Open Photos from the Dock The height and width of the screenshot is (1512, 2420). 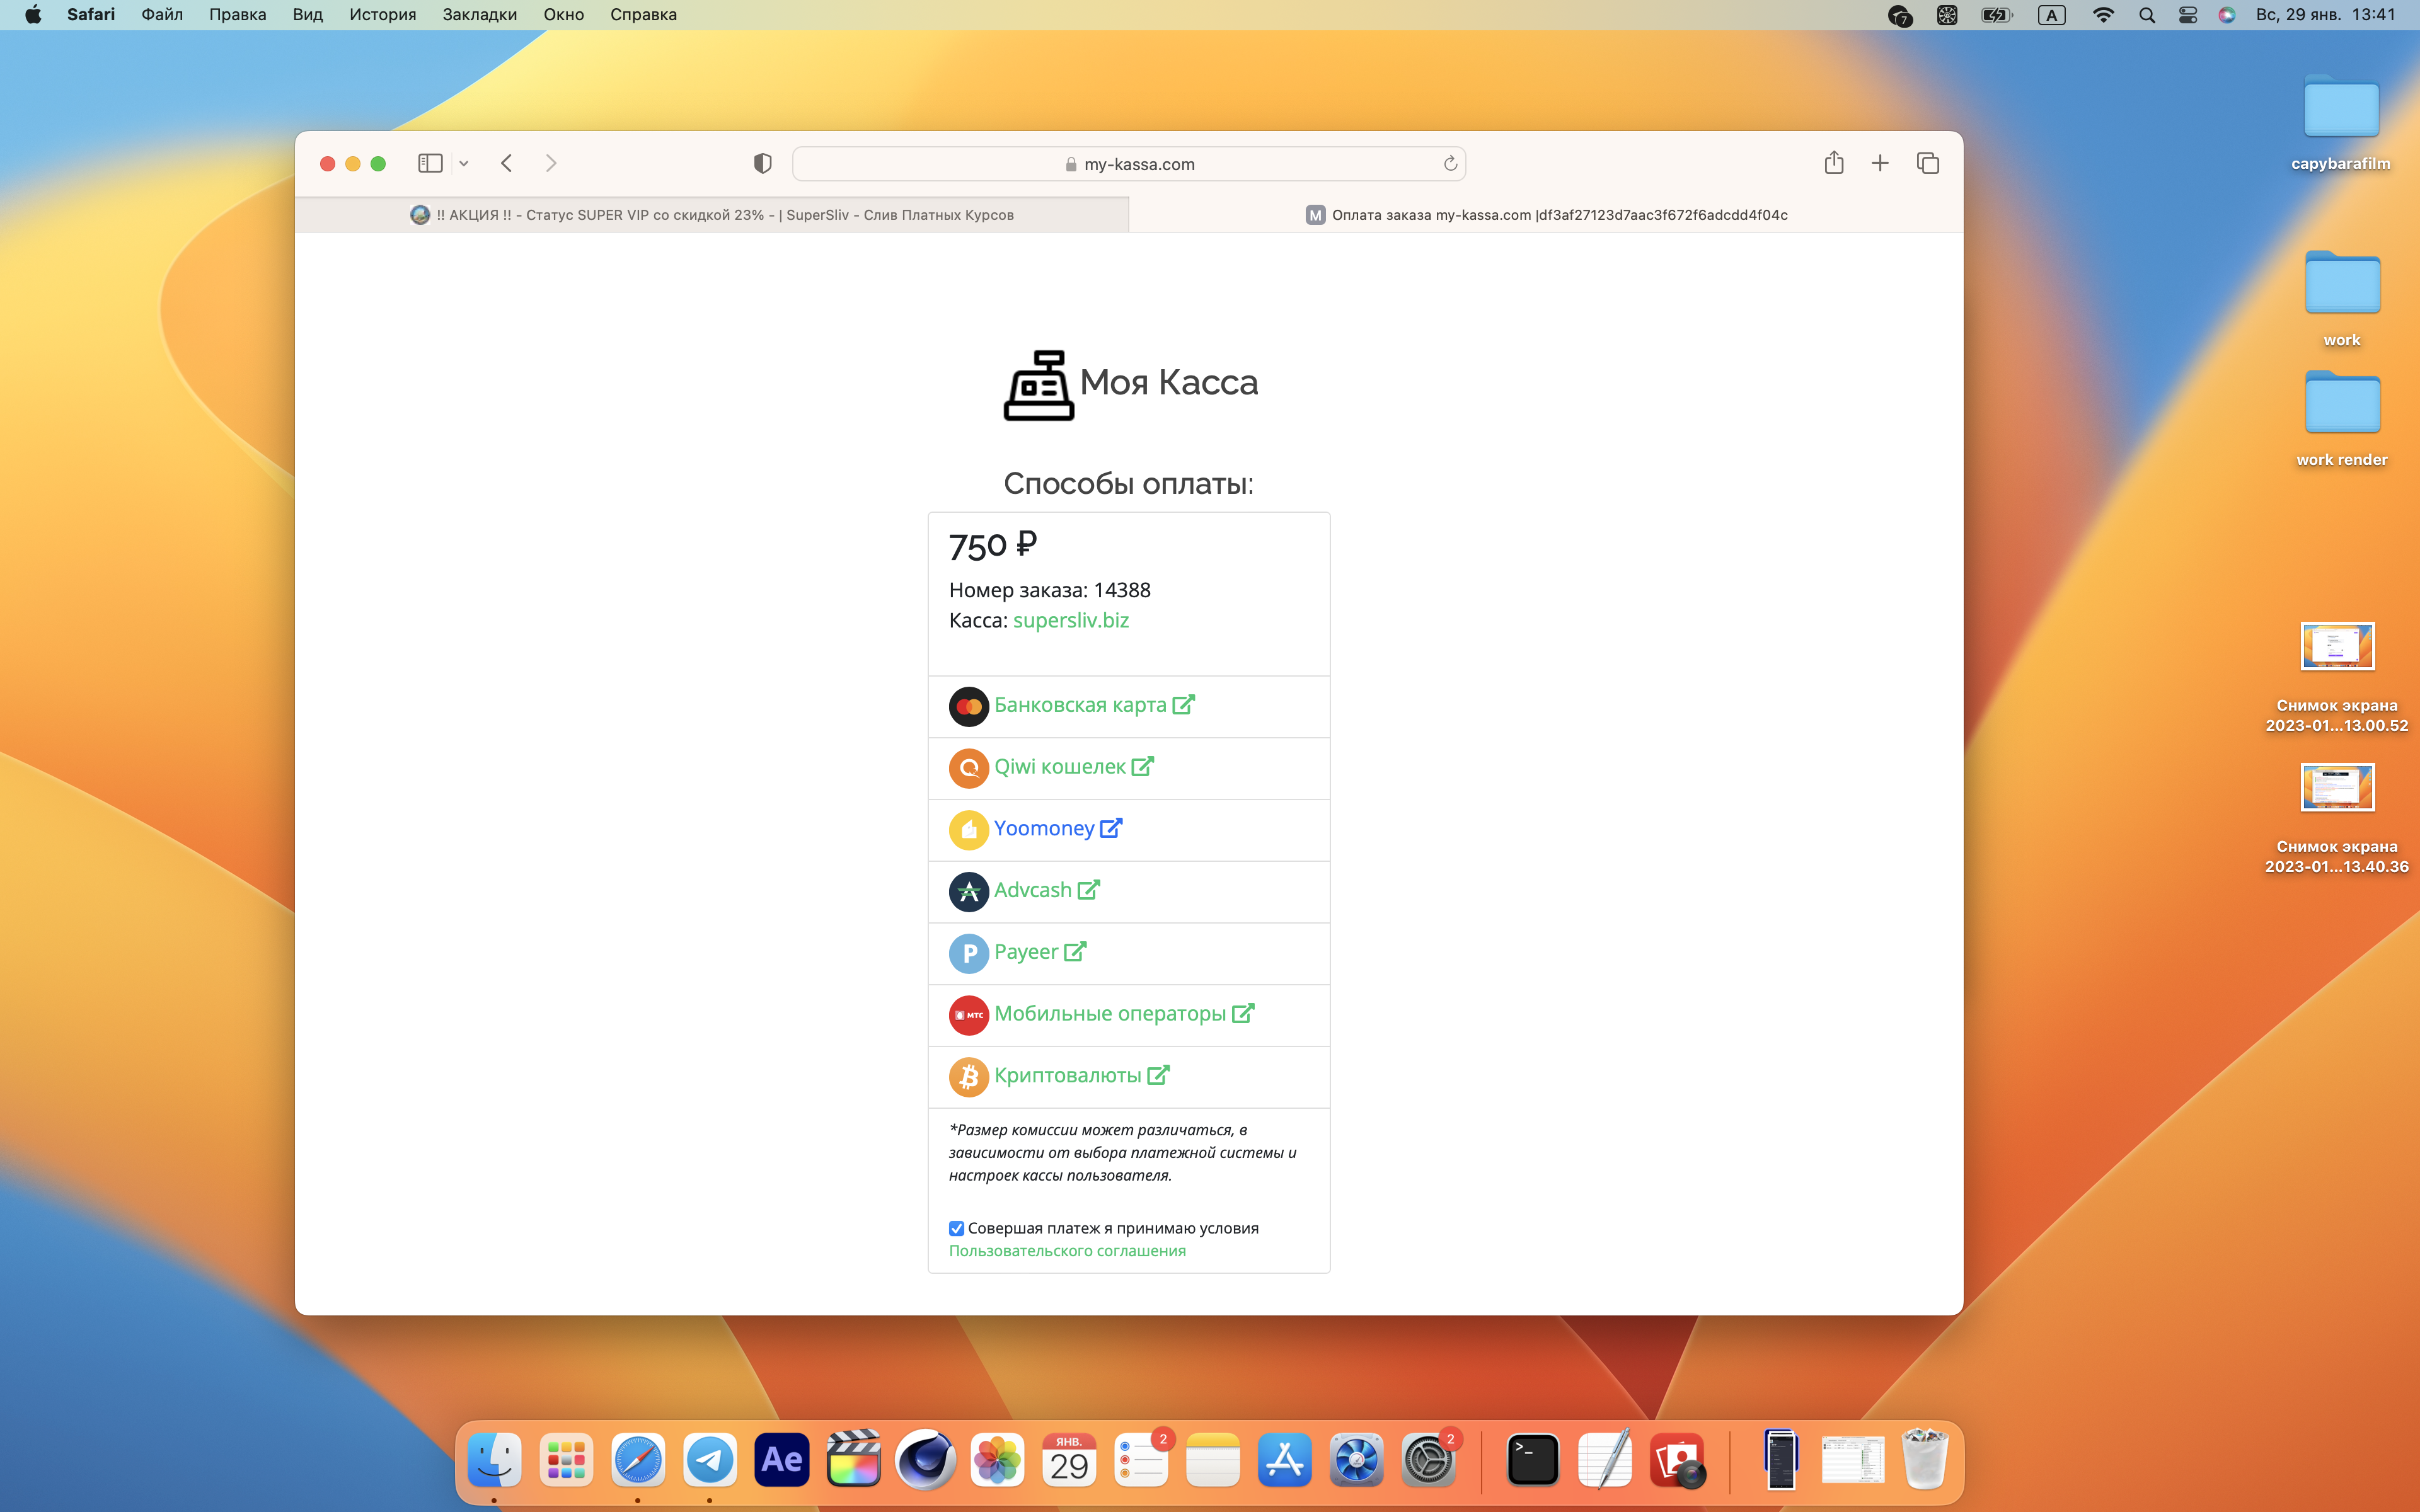(x=998, y=1460)
